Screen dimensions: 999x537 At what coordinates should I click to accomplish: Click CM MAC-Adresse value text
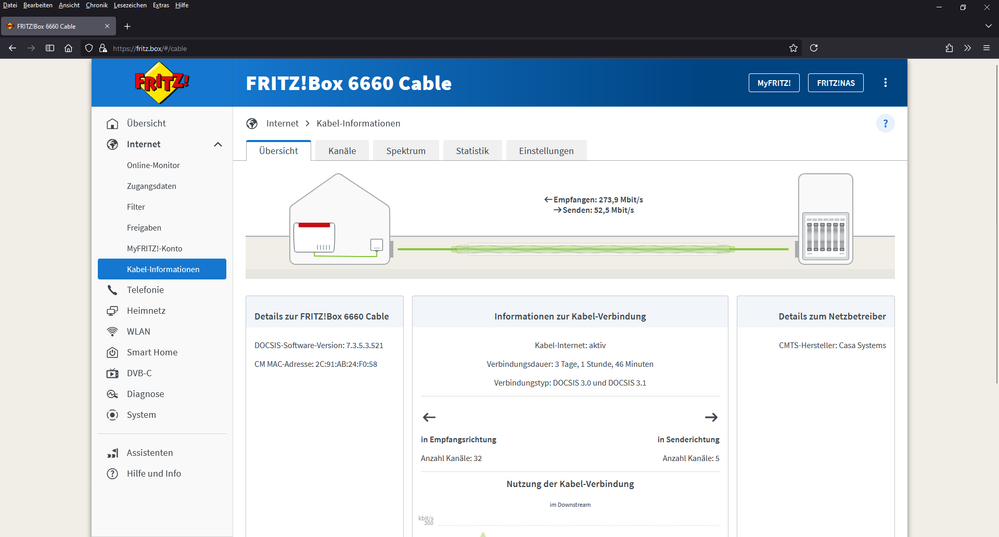pyautogui.click(x=346, y=364)
